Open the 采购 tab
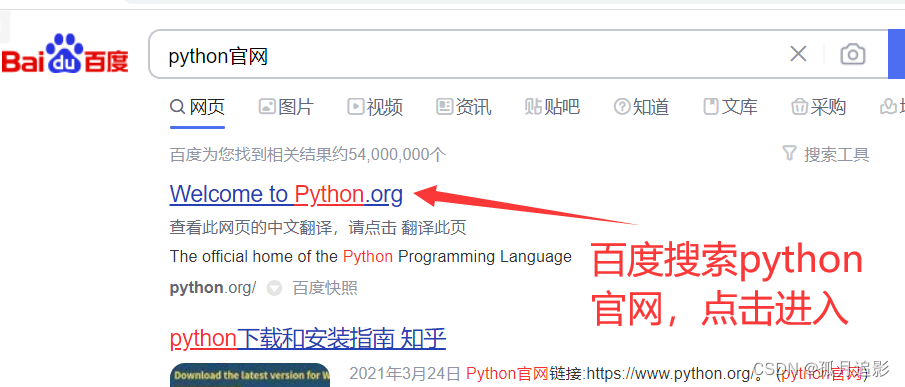 (818, 107)
